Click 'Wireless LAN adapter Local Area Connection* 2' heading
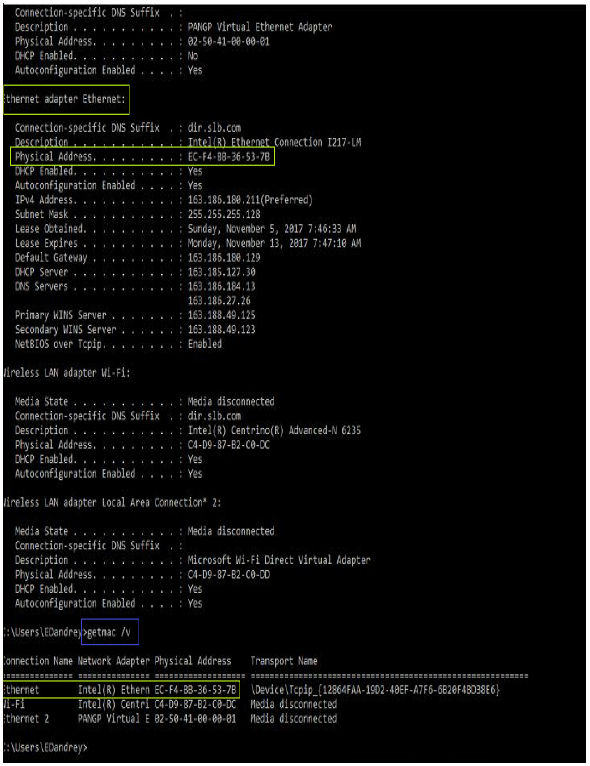Screen dimensions: 590x766 click(x=112, y=503)
